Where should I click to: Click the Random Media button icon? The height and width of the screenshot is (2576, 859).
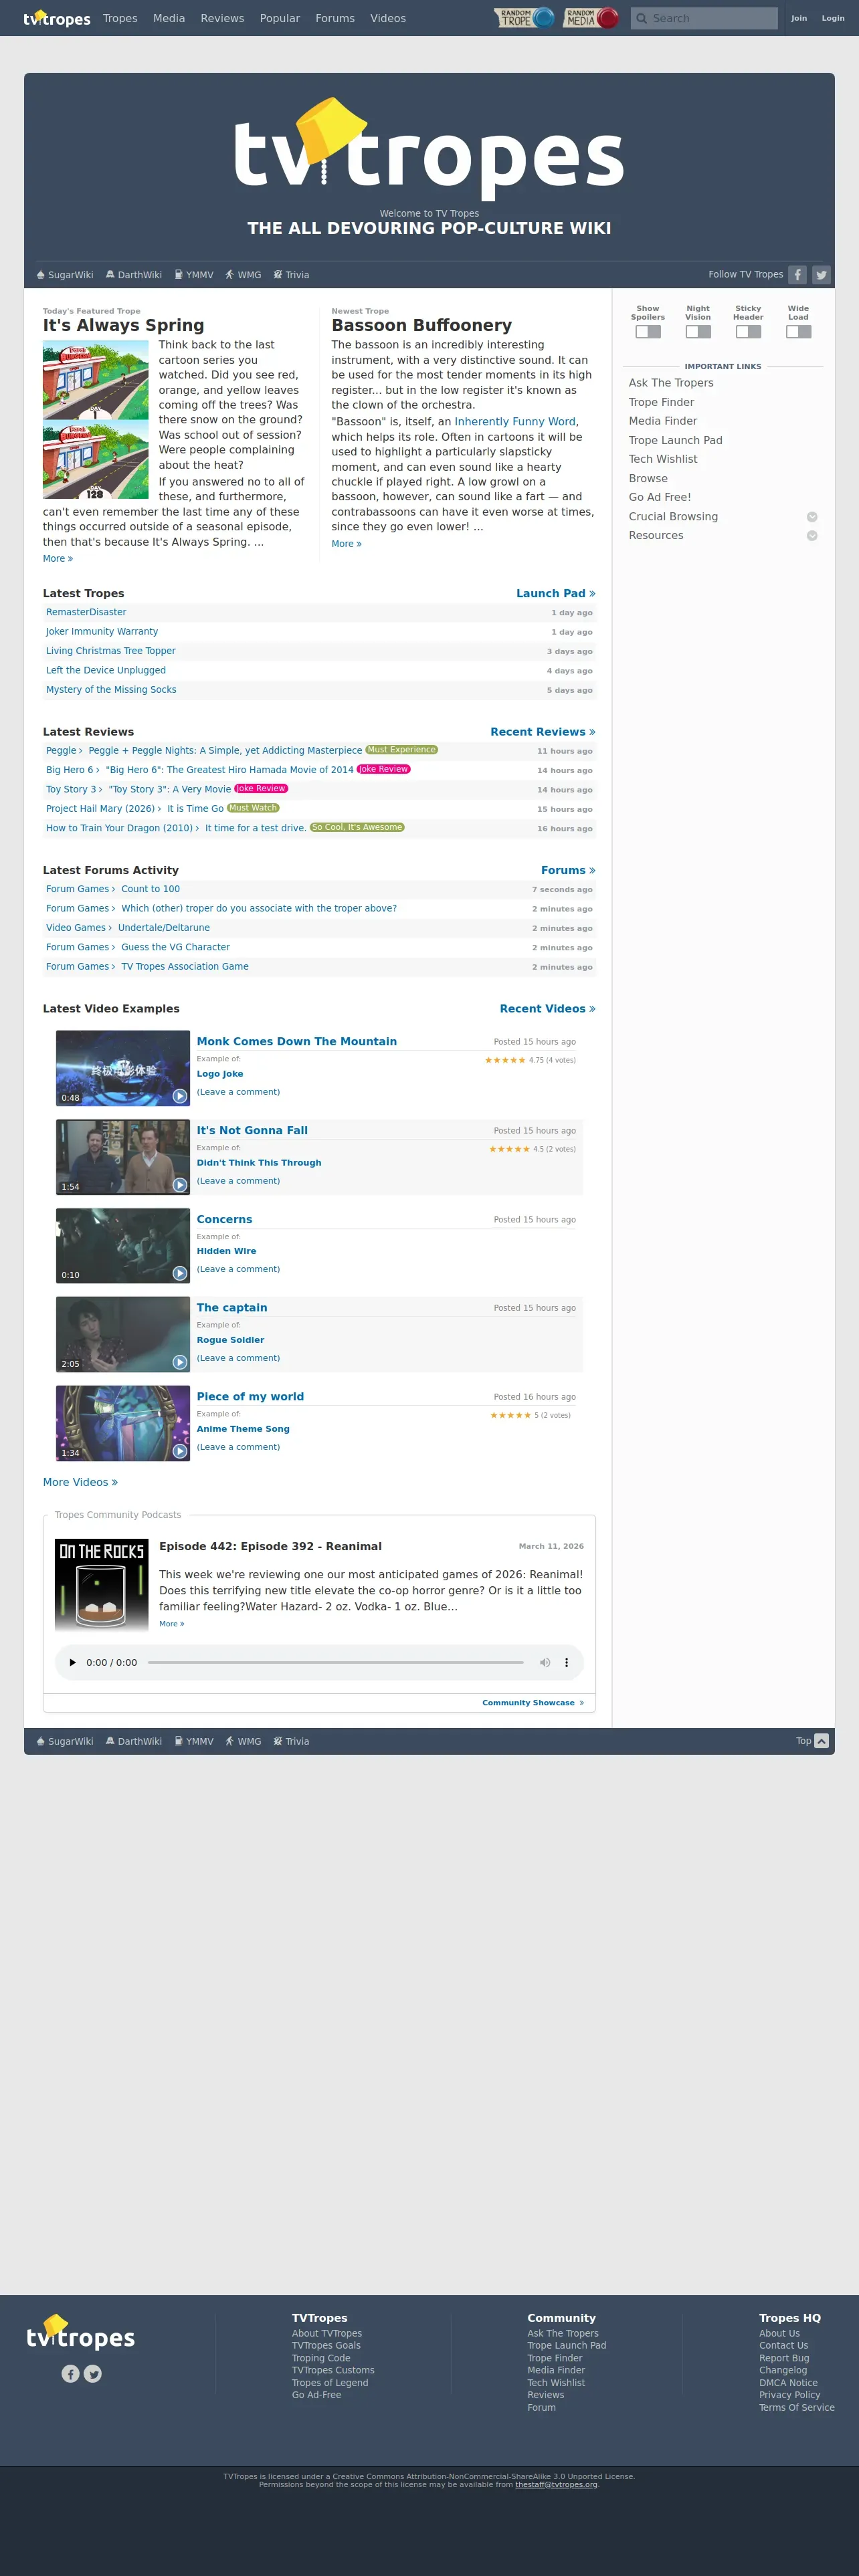click(x=591, y=18)
